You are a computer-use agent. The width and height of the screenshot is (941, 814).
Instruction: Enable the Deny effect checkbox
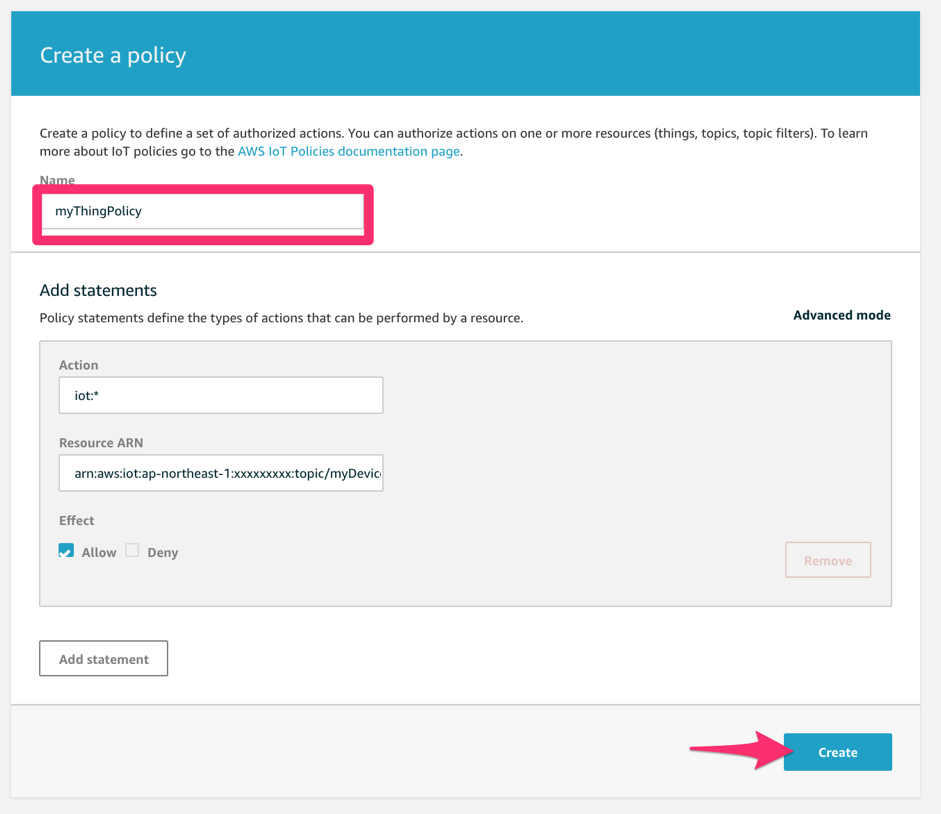click(132, 551)
